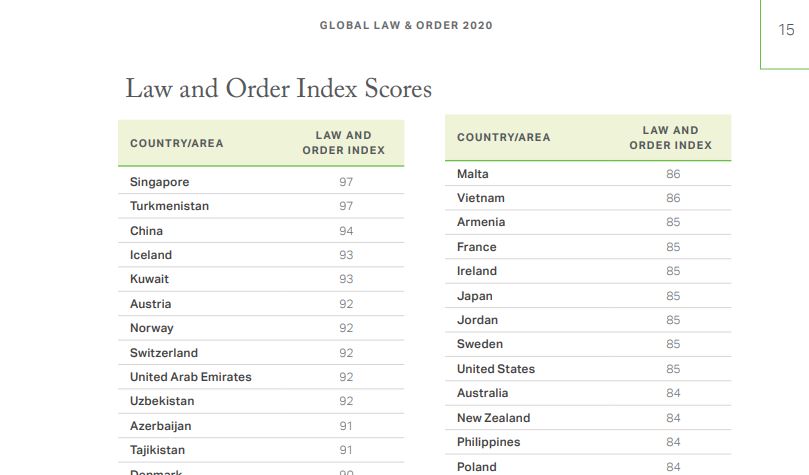Select the Singapore row name
809x475 pixels.
point(159,182)
